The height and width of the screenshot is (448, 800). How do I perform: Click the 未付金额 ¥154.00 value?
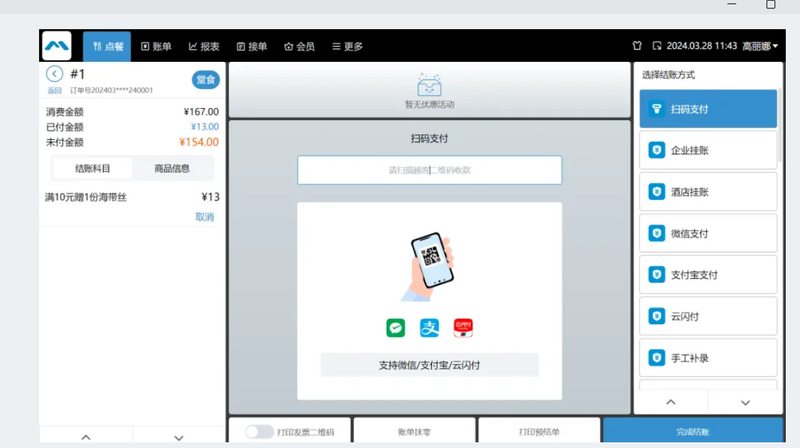pyautogui.click(x=199, y=142)
